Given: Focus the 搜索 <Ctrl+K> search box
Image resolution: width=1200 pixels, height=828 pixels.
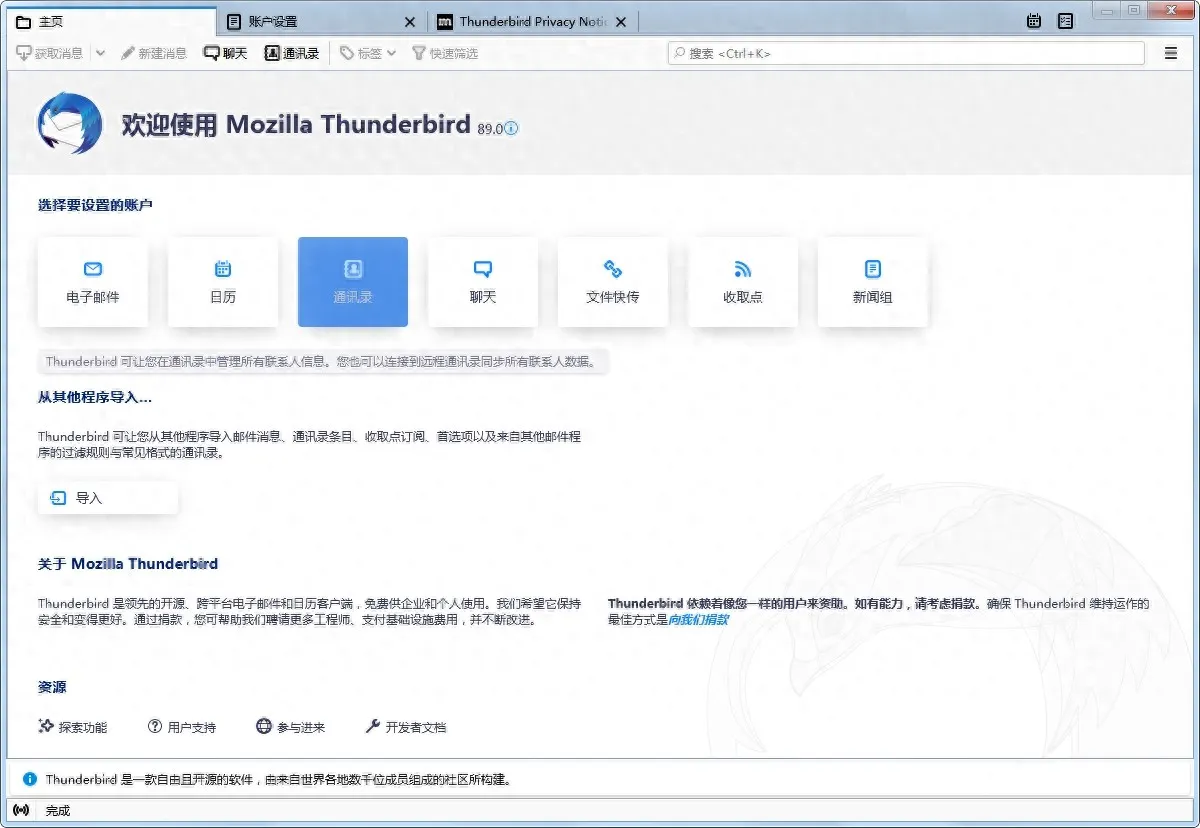Looking at the screenshot, I should [x=906, y=53].
